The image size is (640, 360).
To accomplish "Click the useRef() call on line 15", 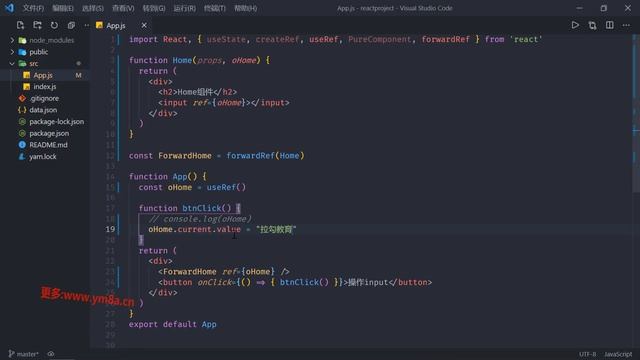I will pos(226,187).
